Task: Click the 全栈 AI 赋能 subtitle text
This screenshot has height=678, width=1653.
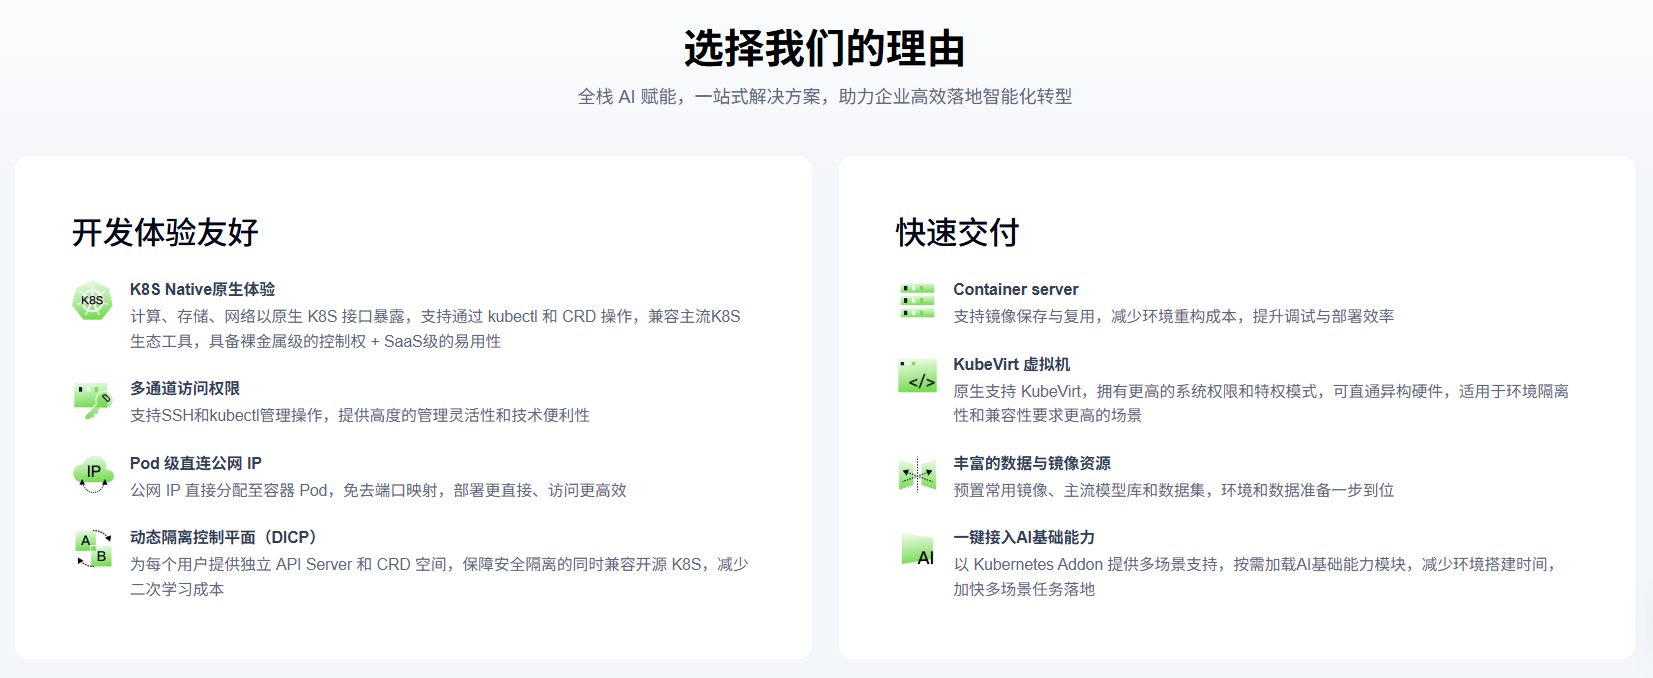Action: click(x=825, y=97)
